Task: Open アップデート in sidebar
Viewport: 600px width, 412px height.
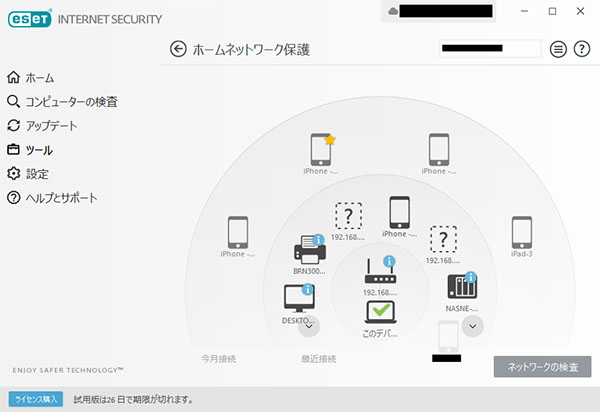Action: pyautogui.click(x=42, y=126)
